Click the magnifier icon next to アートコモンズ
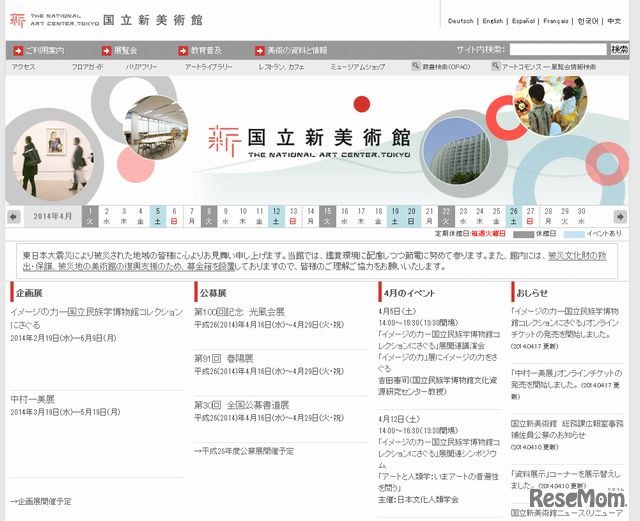Viewport: 640px width, 521px height. (495, 66)
